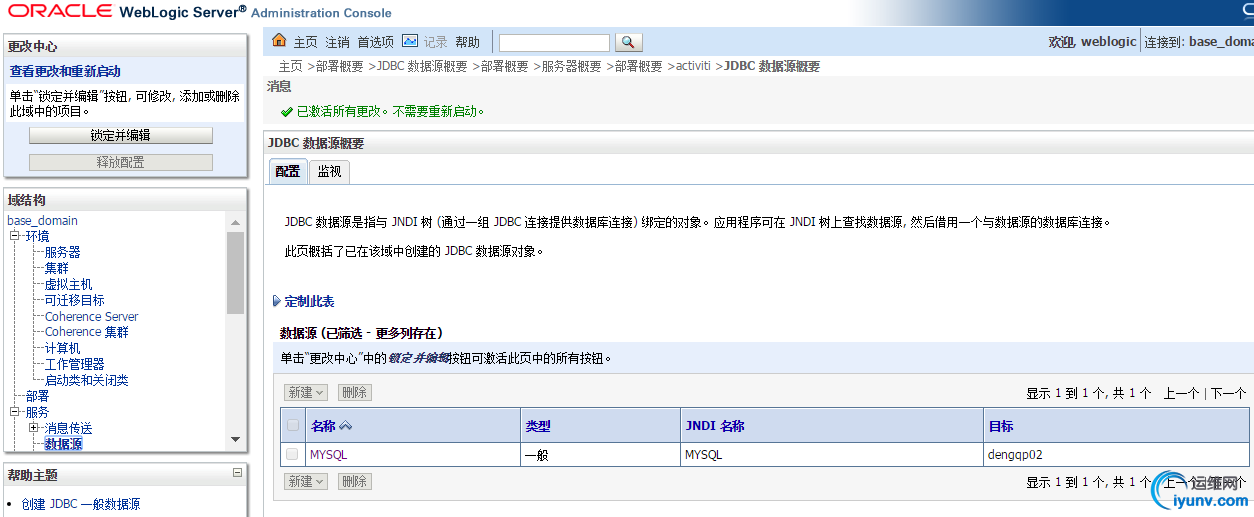Select Coherence 集群 tree item
This screenshot has width=1254, height=517.
point(86,332)
